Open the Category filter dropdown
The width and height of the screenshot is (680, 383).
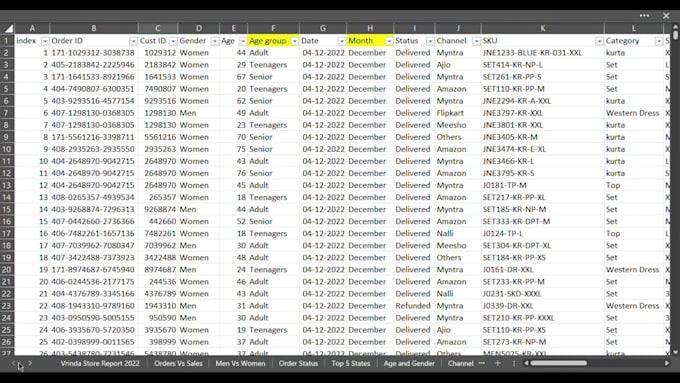click(659, 41)
